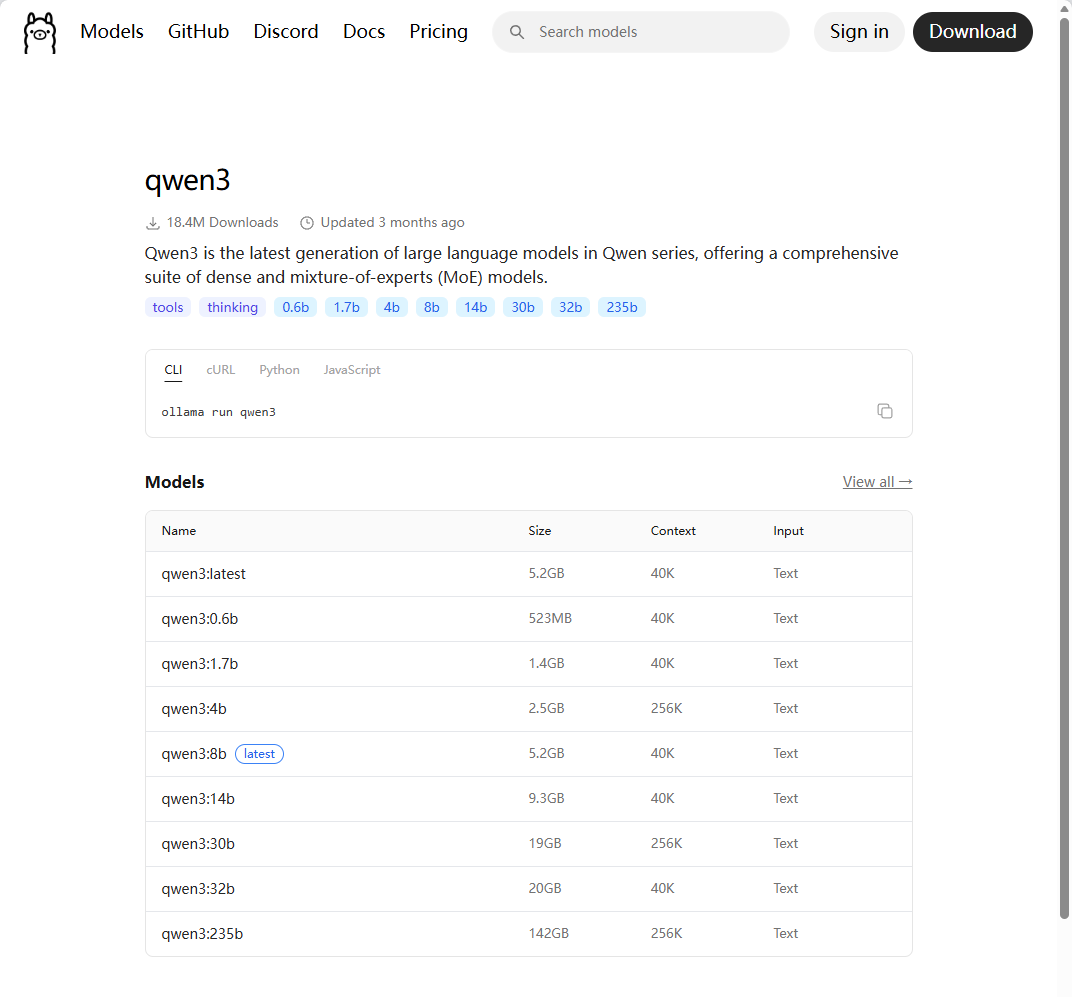Screen dimensions: 1072x997
Task: Open the View all link
Action: click(877, 482)
